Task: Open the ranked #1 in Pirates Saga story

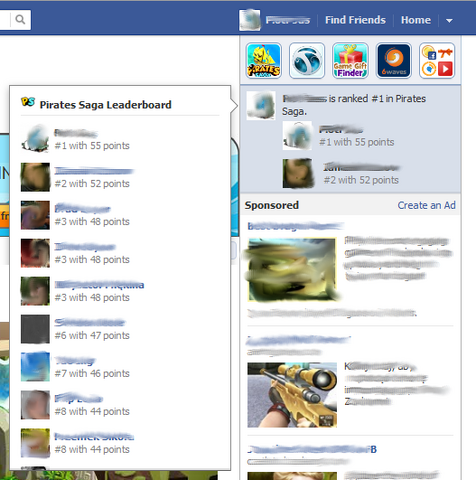Action: coord(354,105)
